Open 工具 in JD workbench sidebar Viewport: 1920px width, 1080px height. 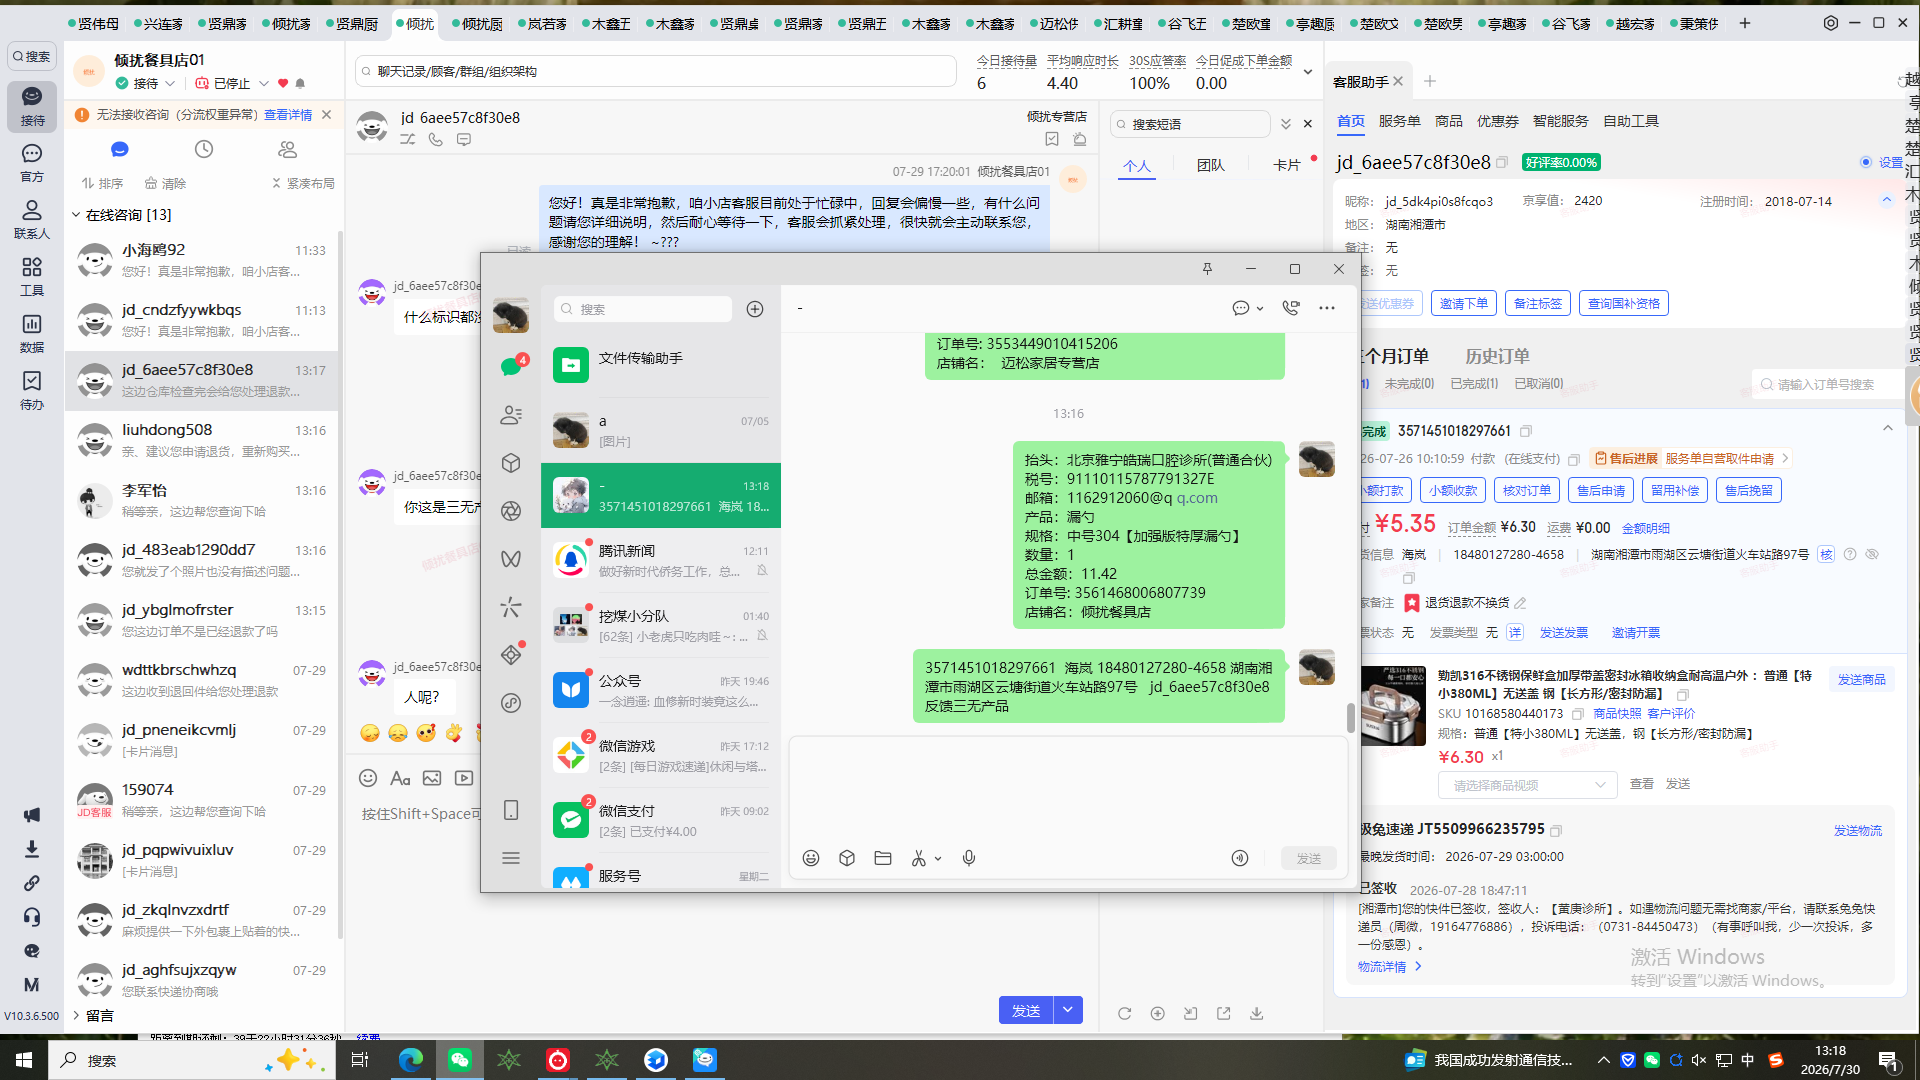click(32, 276)
